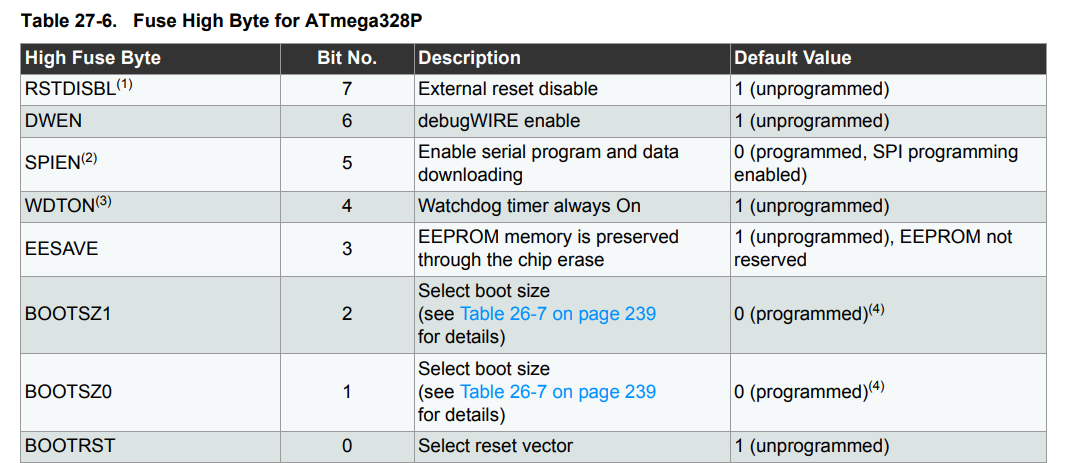Click the Bit No. column header
Viewport: 1066px width, 463px height.
tap(347, 58)
